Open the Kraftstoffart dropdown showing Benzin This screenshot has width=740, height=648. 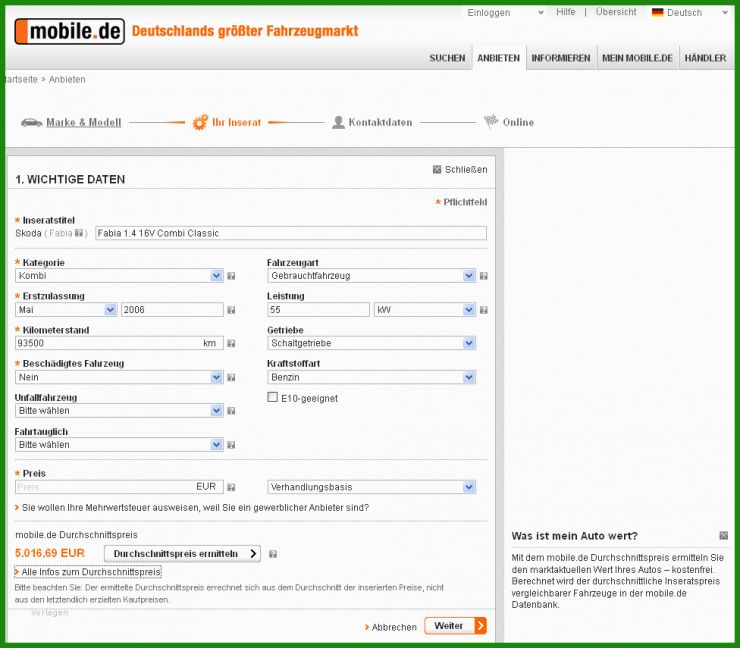tap(371, 378)
